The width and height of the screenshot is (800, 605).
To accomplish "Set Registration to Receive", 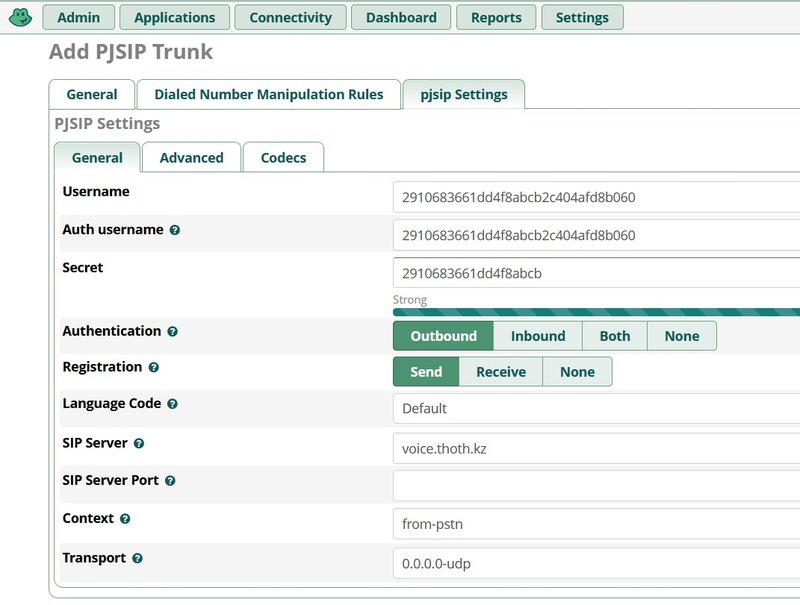I will pos(499,371).
